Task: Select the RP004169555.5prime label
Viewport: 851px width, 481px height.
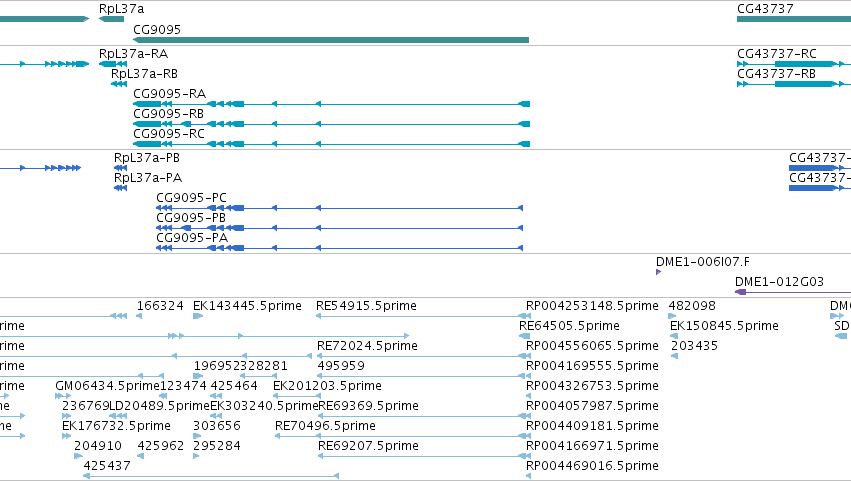Action: tap(592, 366)
